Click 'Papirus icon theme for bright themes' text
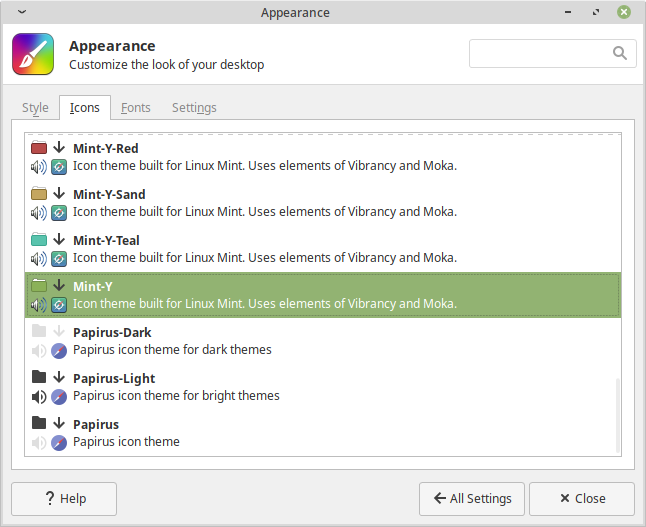 (x=176, y=396)
